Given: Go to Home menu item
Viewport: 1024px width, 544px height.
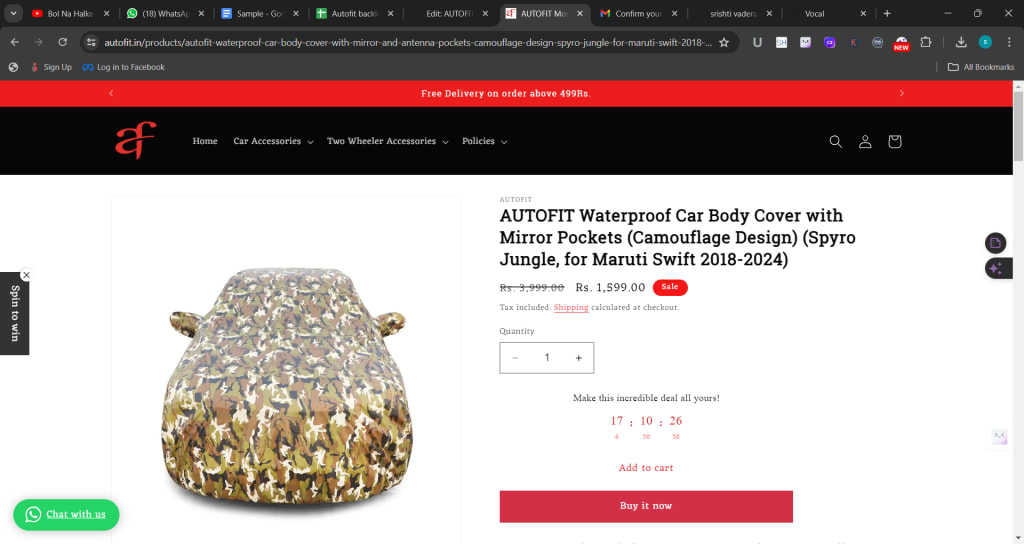Looking at the screenshot, I should click(x=205, y=141).
